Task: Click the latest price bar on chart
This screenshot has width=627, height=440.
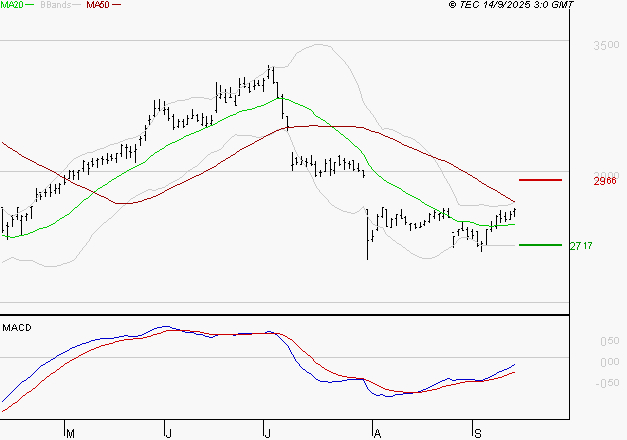Action: pyautogui.click(x=515, y=211)
